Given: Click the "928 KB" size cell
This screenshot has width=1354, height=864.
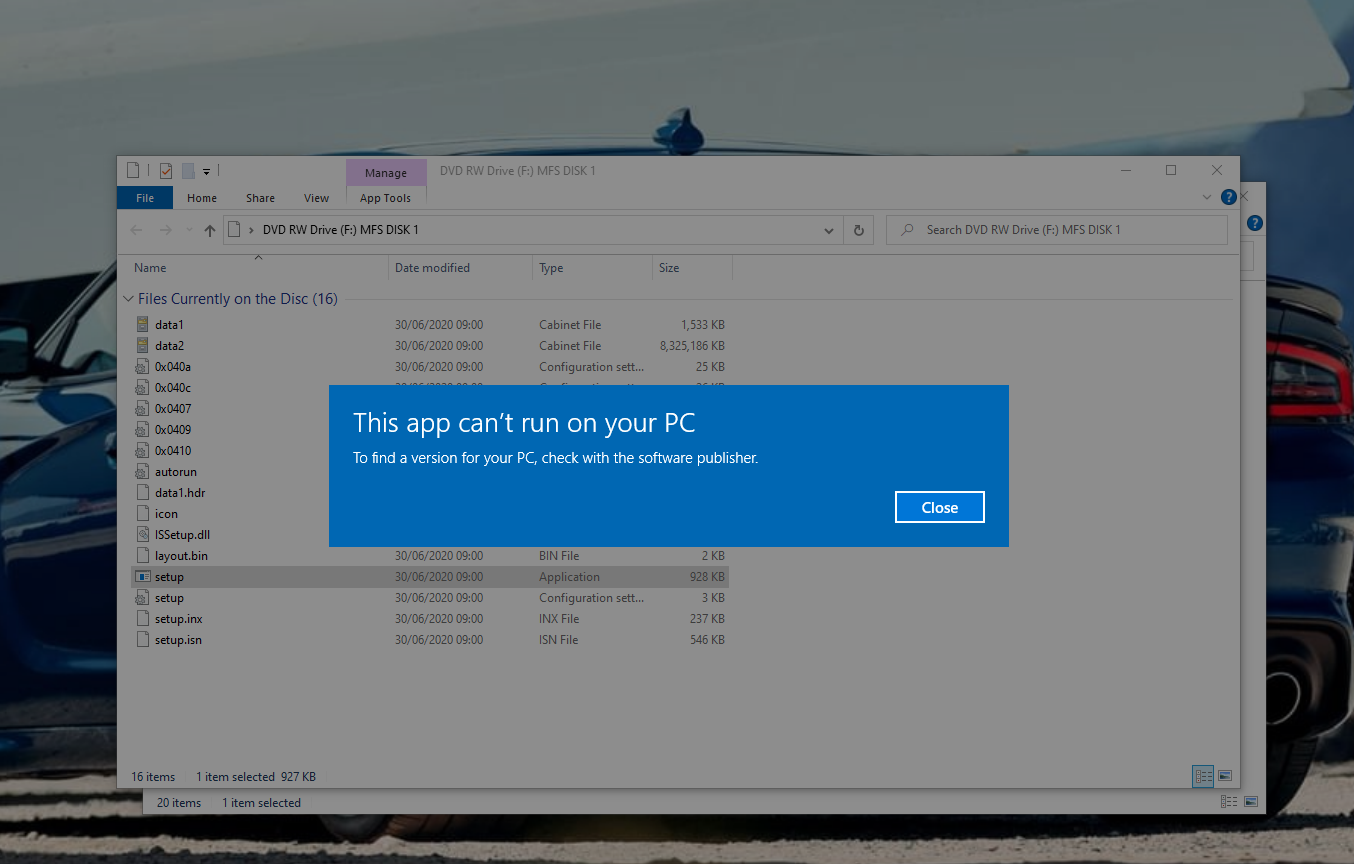Looking at the screenshot, I should coord(707,577).
